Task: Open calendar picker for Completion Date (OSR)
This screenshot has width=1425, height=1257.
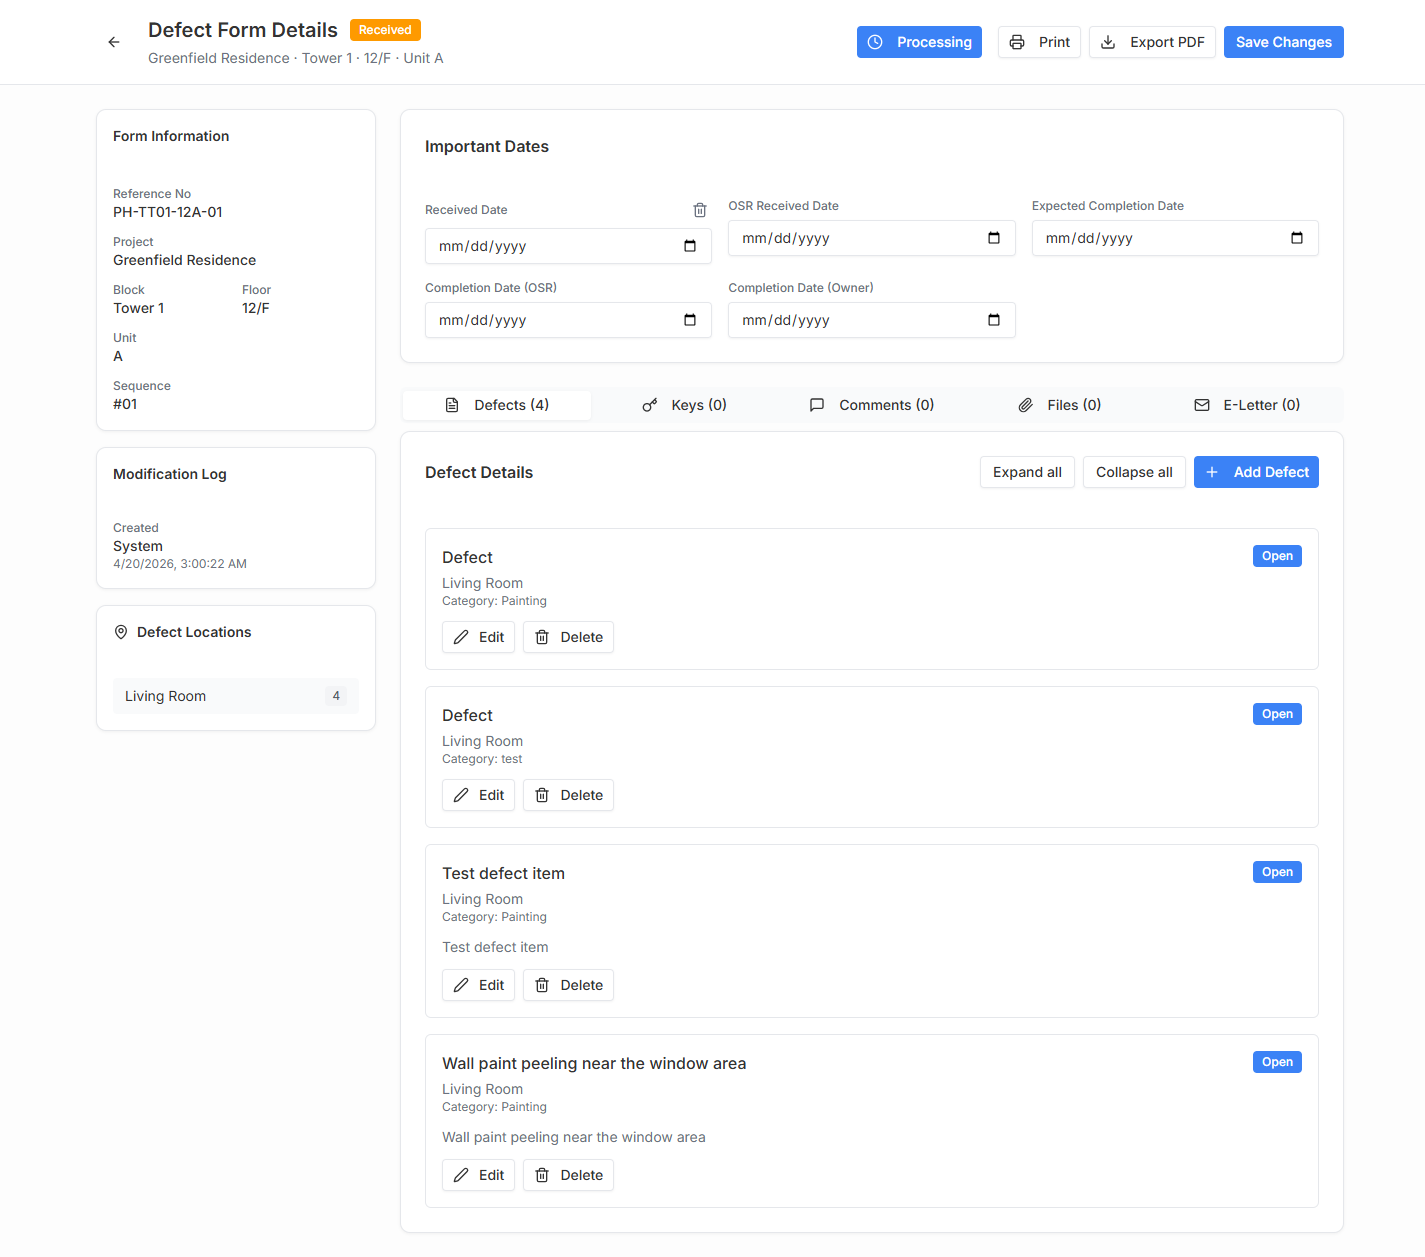Action: pos(690,320)
